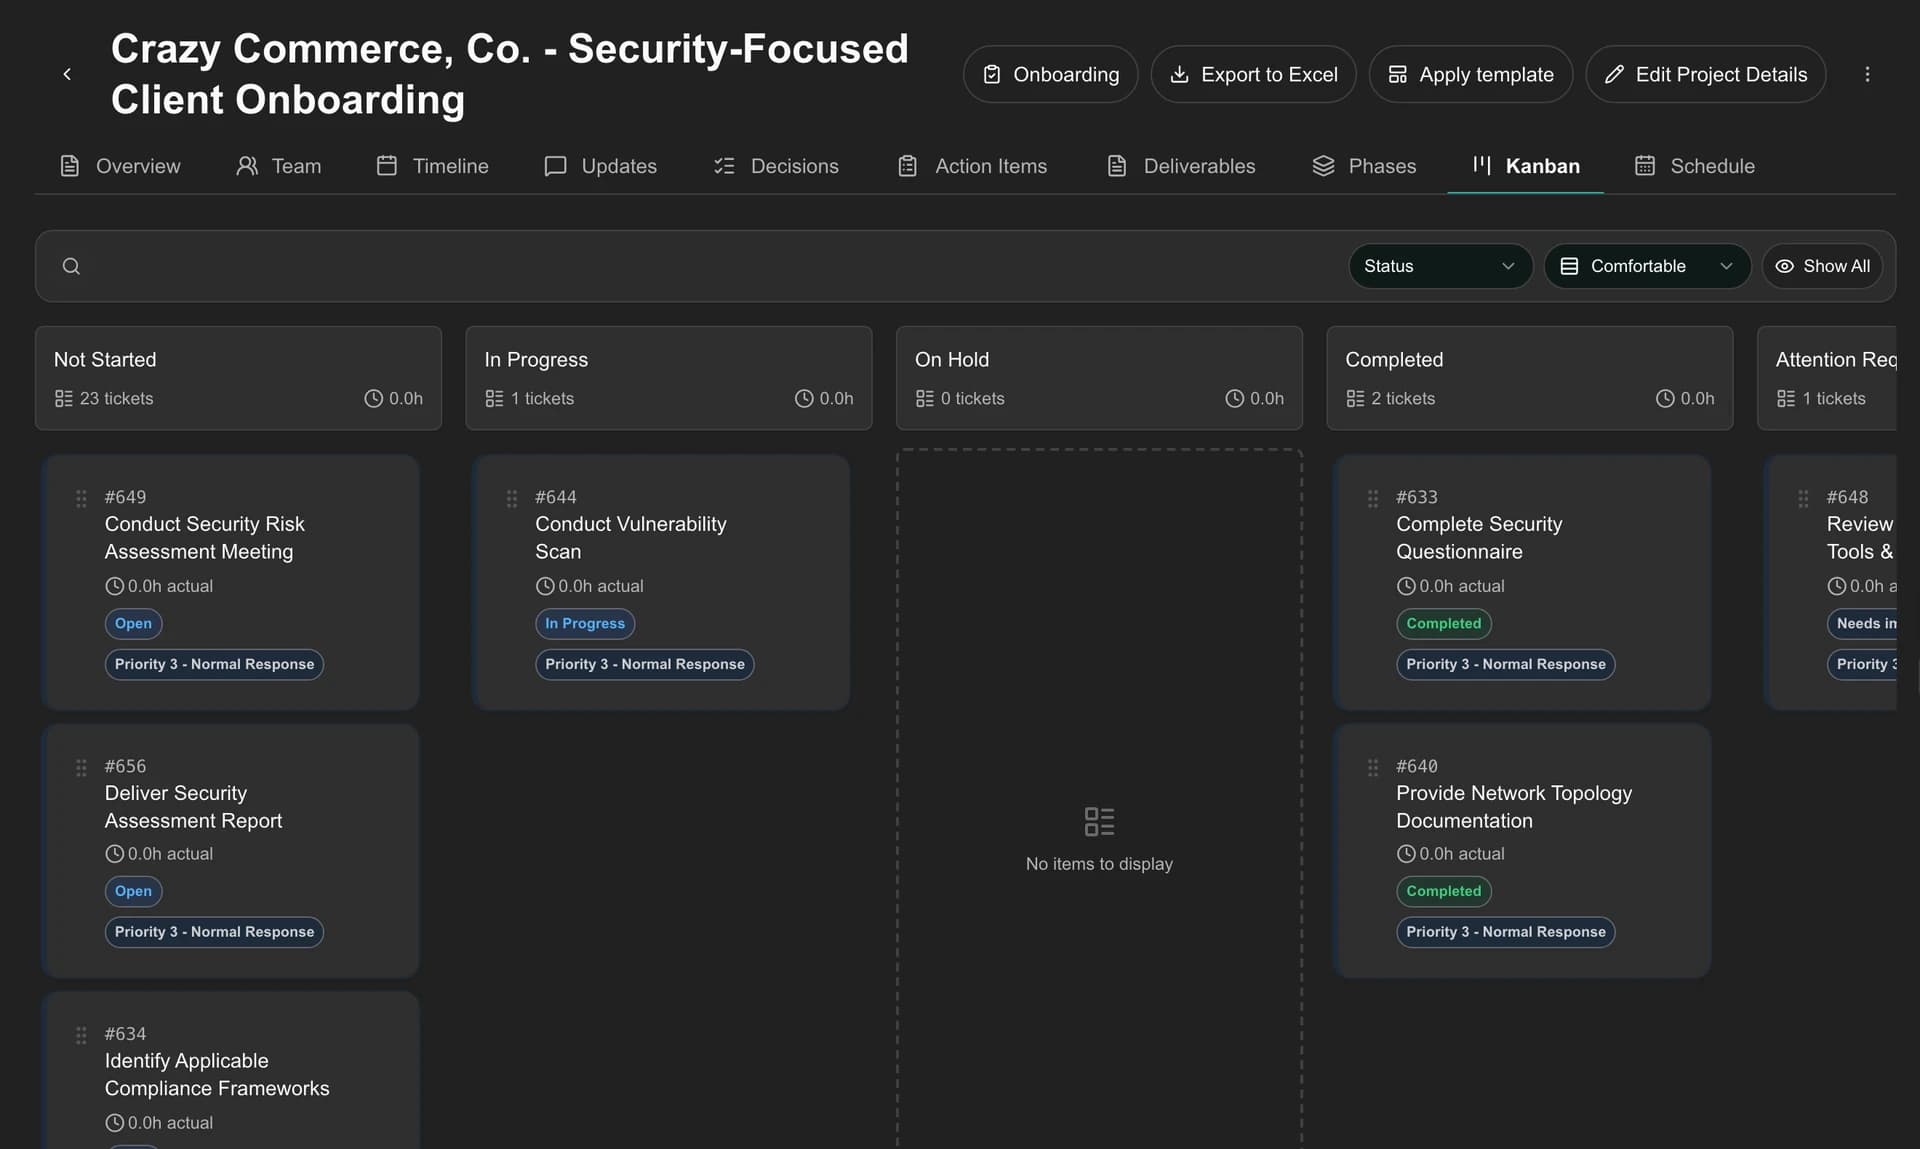The height and width of the screenshot is (1149, 1920).
Task: Open the Comfortable density dropdown
Action: coord(1647,266)
